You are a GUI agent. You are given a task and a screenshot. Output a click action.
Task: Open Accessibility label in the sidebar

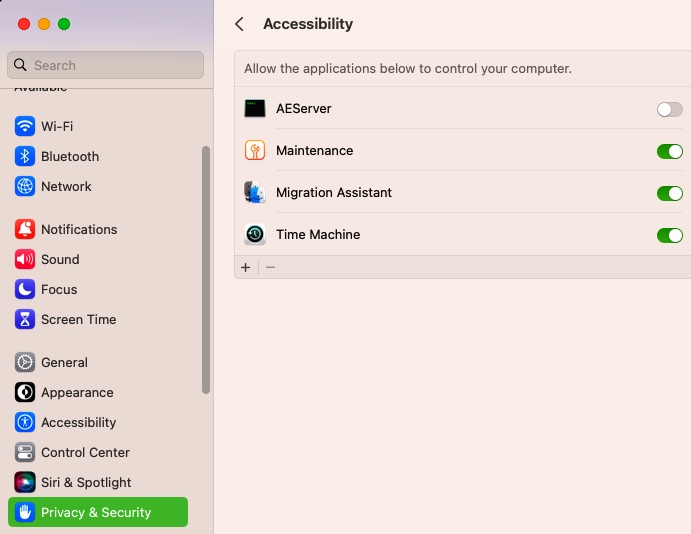coord(78,423)
